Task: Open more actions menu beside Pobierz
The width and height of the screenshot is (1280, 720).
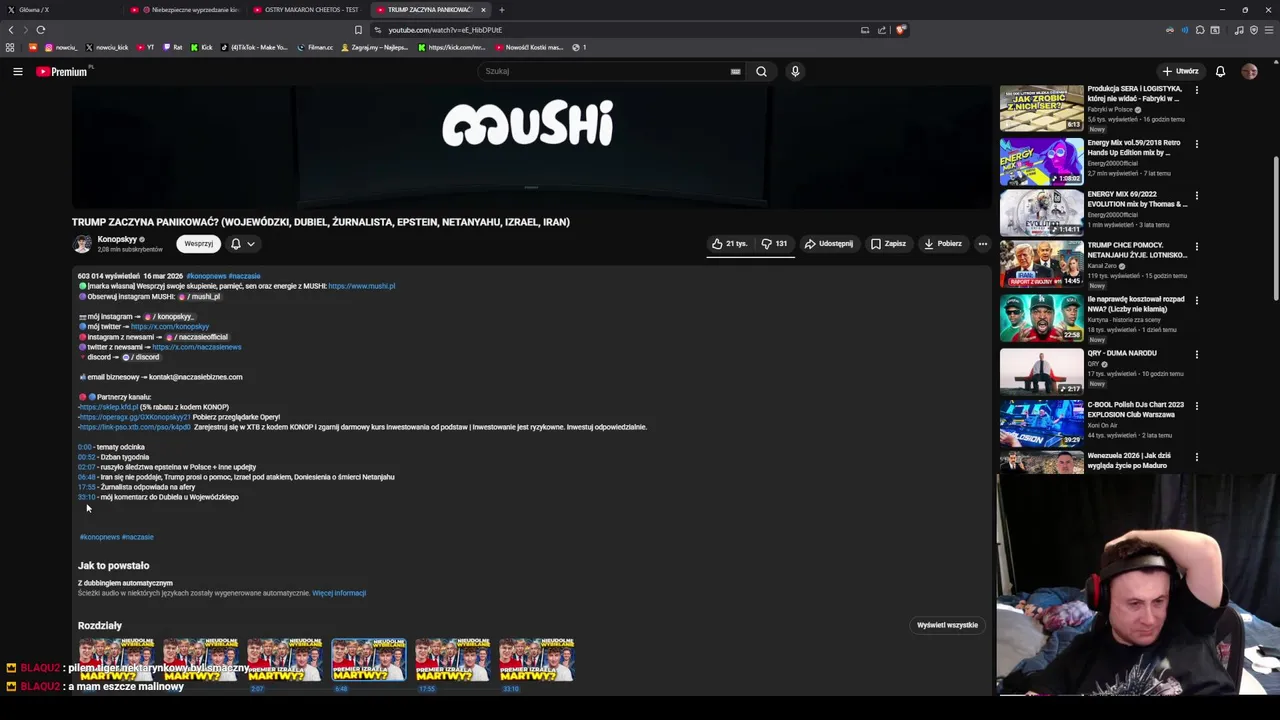Action: tap(982, 244)
